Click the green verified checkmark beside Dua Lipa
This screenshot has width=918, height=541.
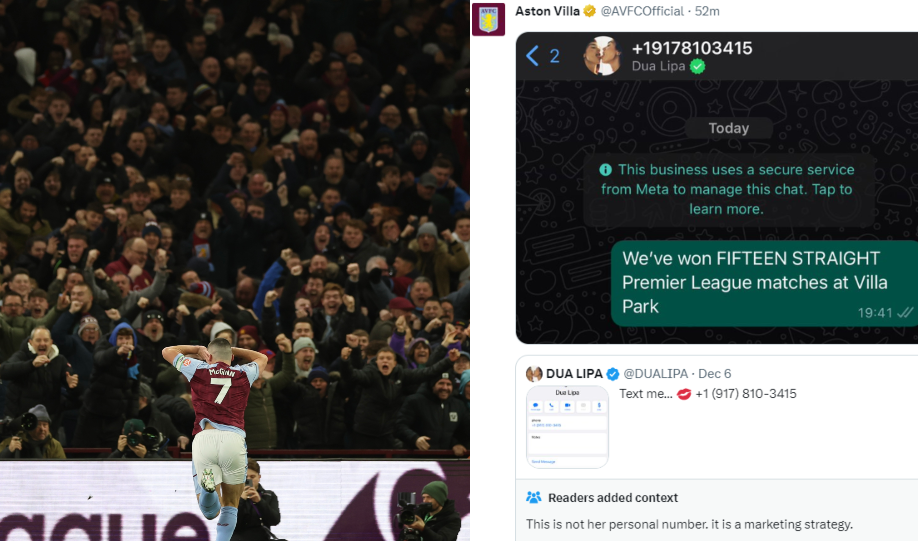pos(697,67)
